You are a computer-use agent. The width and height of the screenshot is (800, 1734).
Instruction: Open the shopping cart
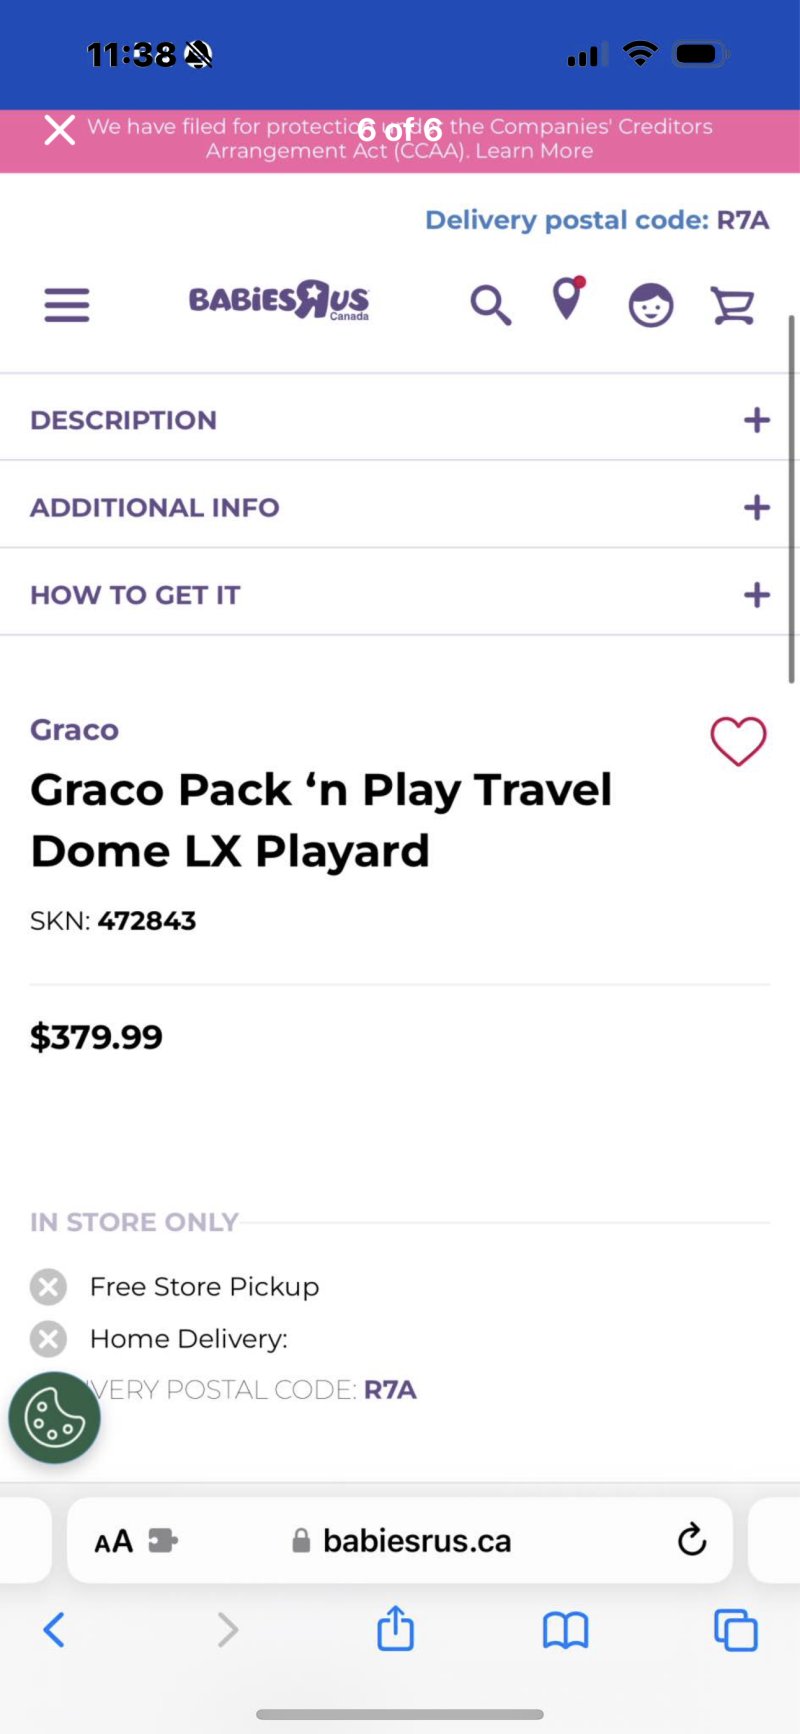[732, 305]
